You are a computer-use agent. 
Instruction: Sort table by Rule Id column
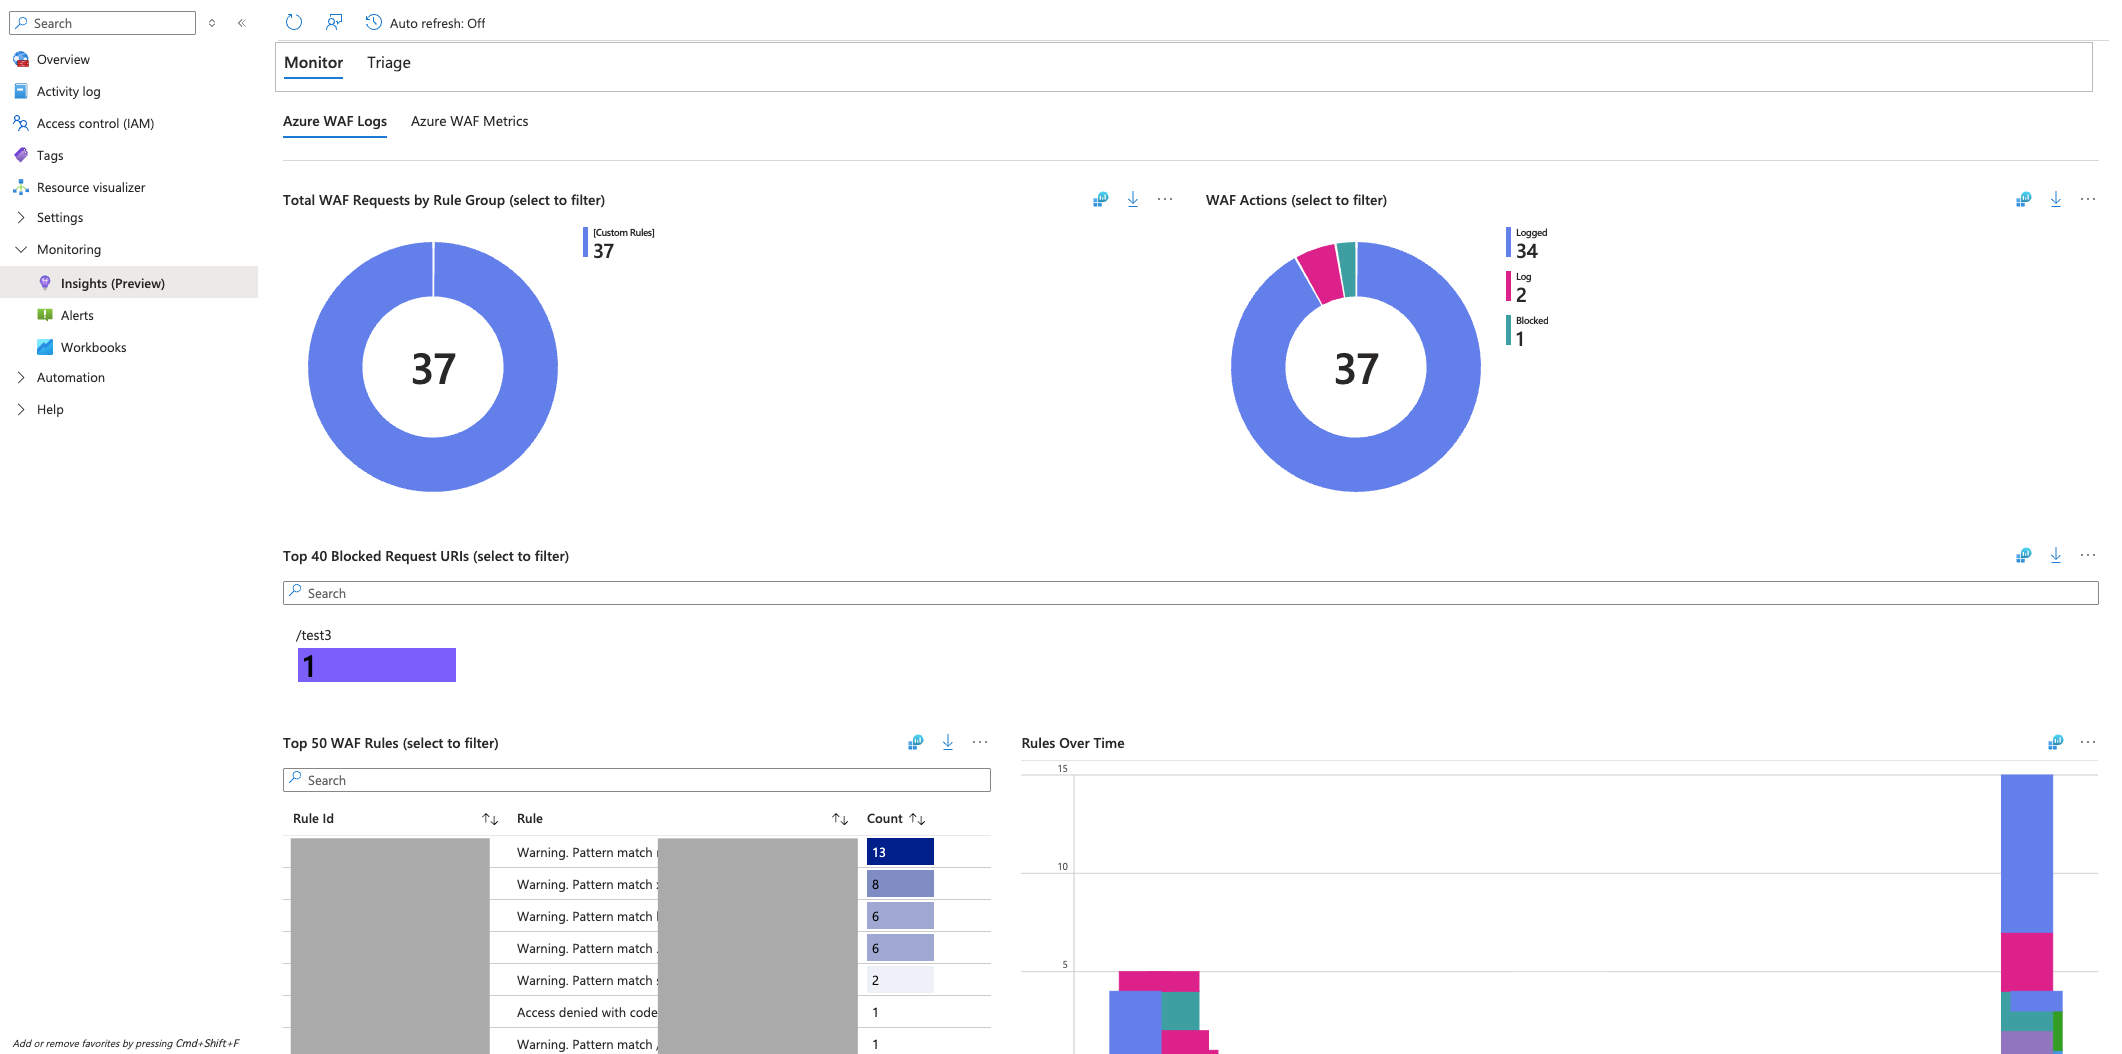[x=490, y=819]
